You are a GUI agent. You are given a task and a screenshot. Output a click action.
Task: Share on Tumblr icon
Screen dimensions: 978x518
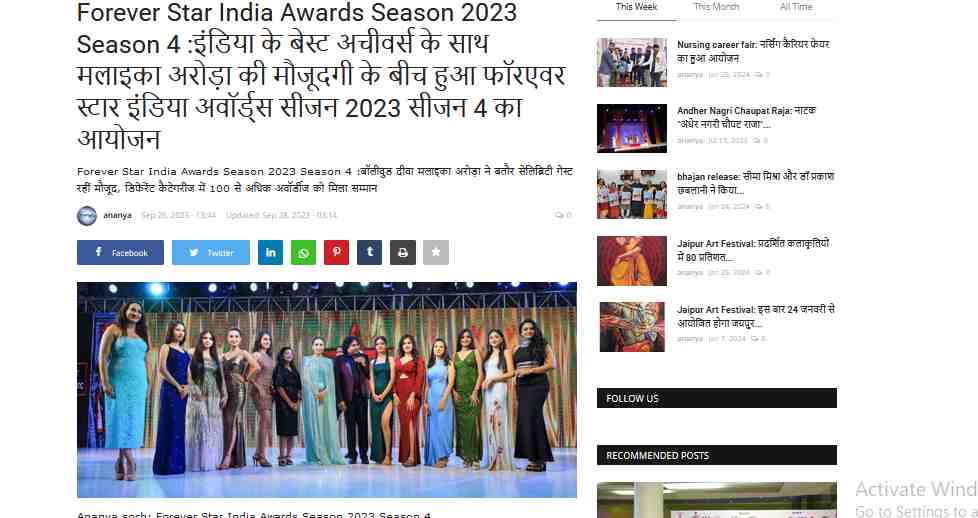369,253
